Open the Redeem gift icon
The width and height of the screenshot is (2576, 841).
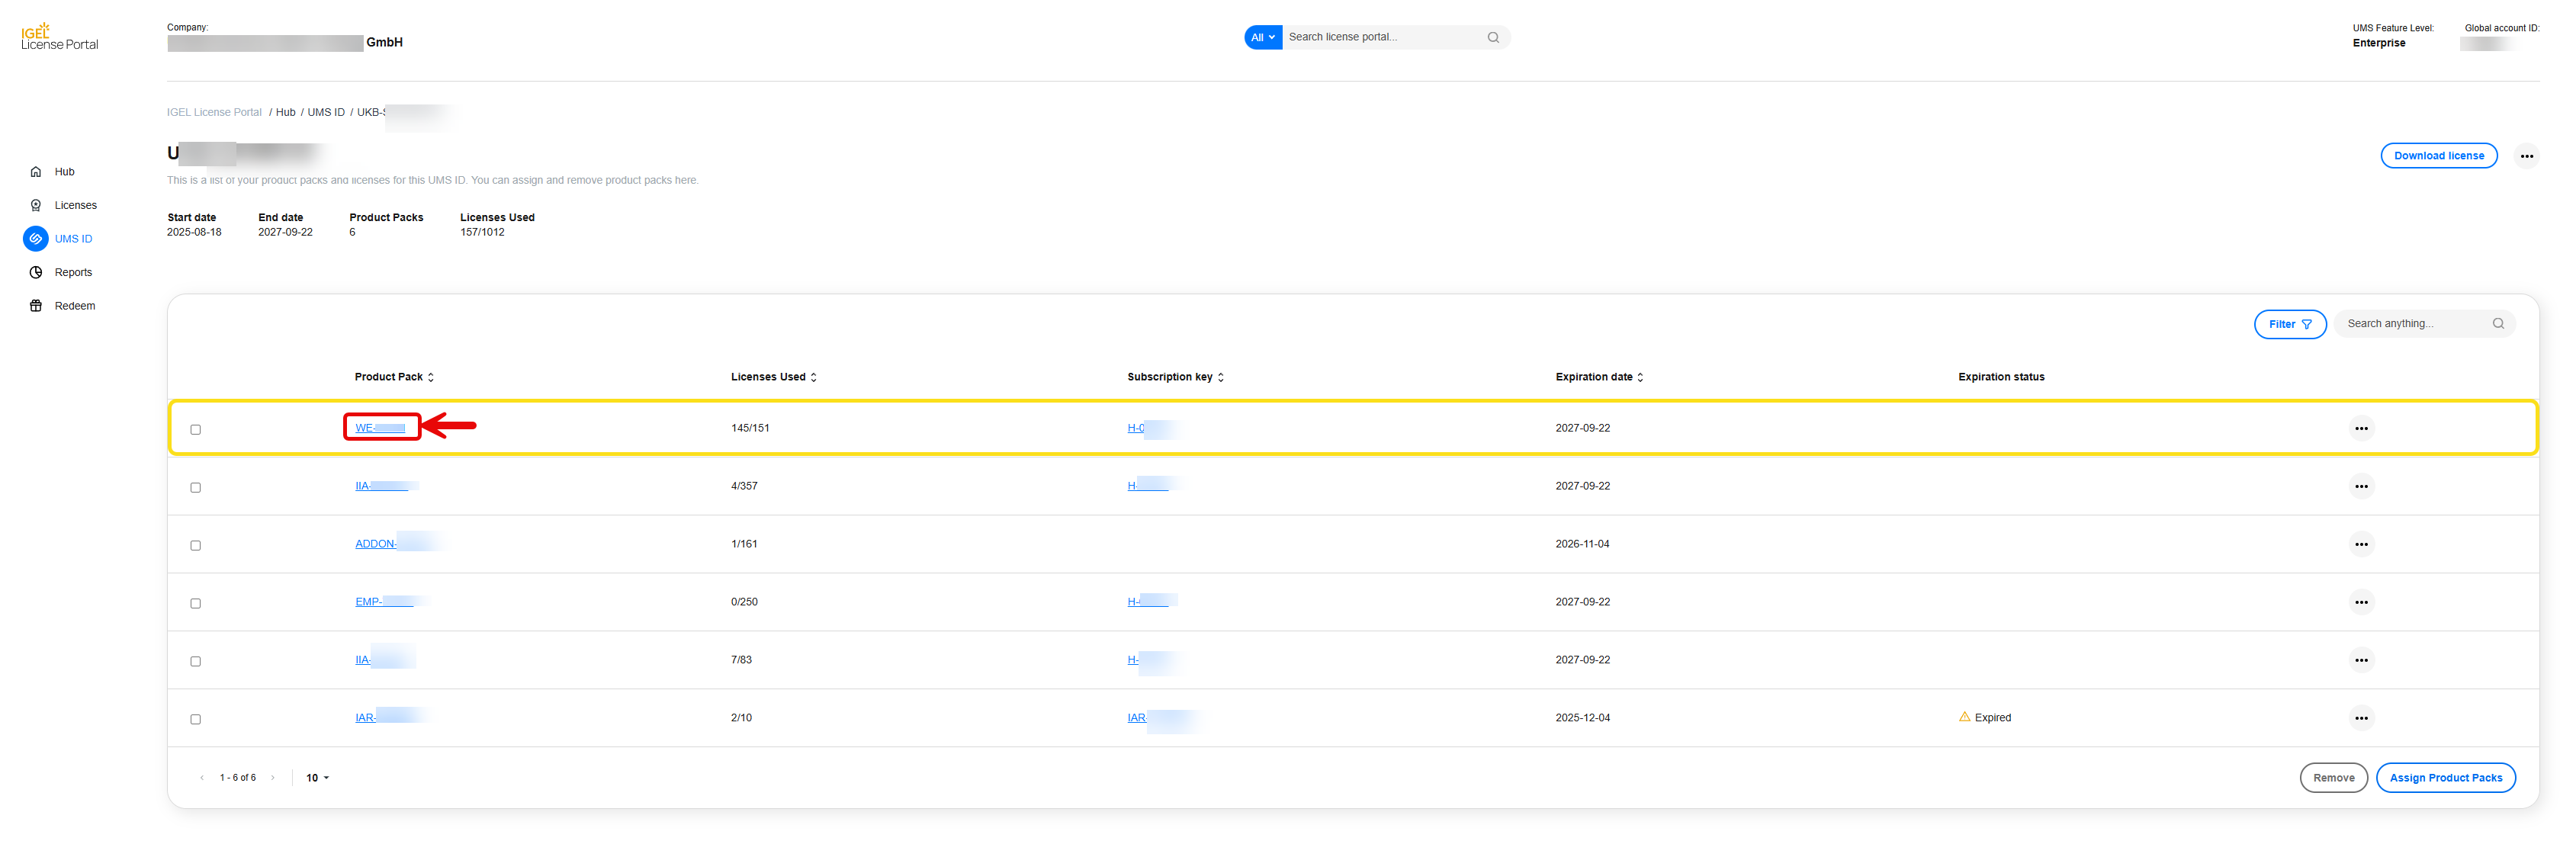pos(36,306)
